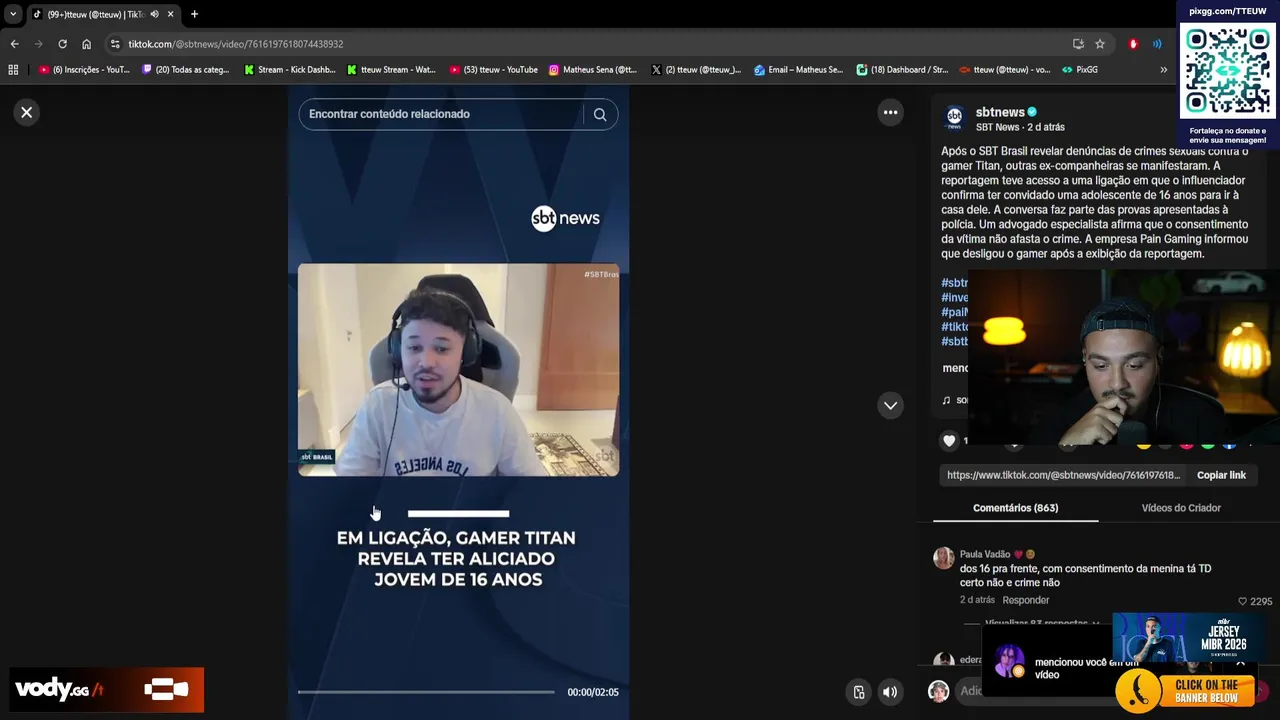Open sbtnews profile name
The image size is (1280, 720).
point(1000,112)
